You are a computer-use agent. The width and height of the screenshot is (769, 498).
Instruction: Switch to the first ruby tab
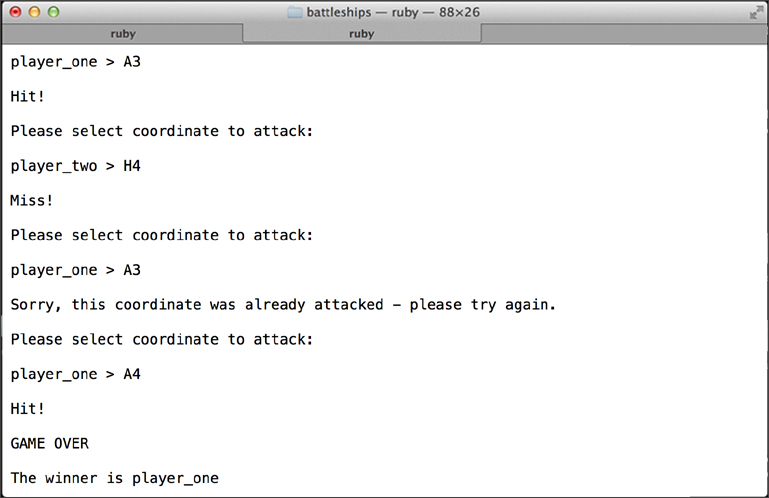(x=123, y=33)
